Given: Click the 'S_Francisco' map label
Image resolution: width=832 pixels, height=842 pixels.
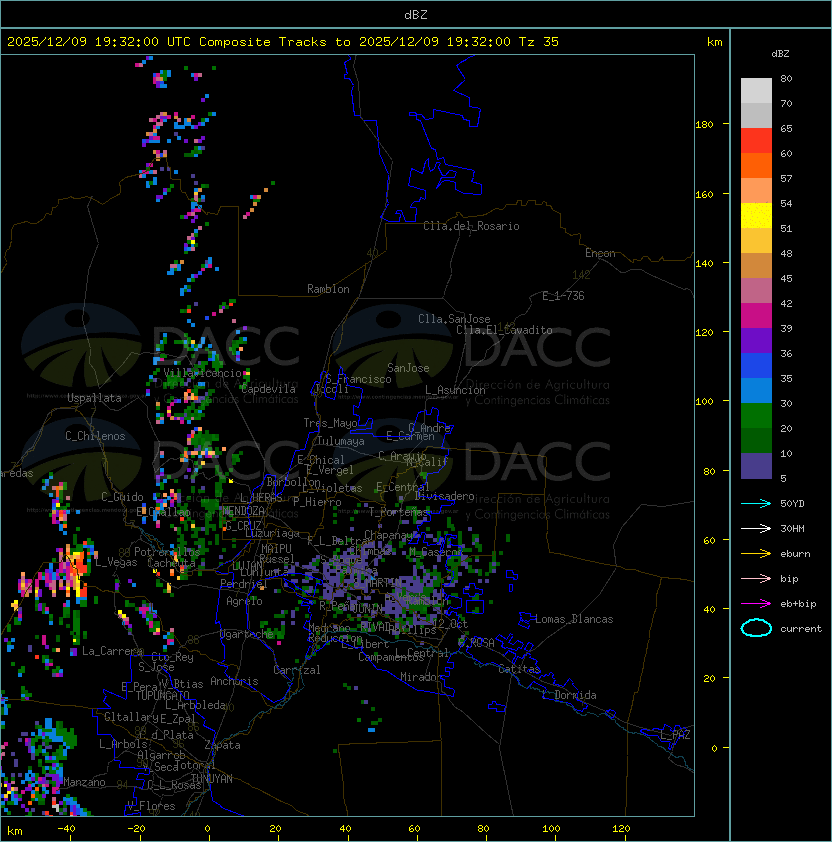Looking at the screenshot, I should (x=358, y=379).
